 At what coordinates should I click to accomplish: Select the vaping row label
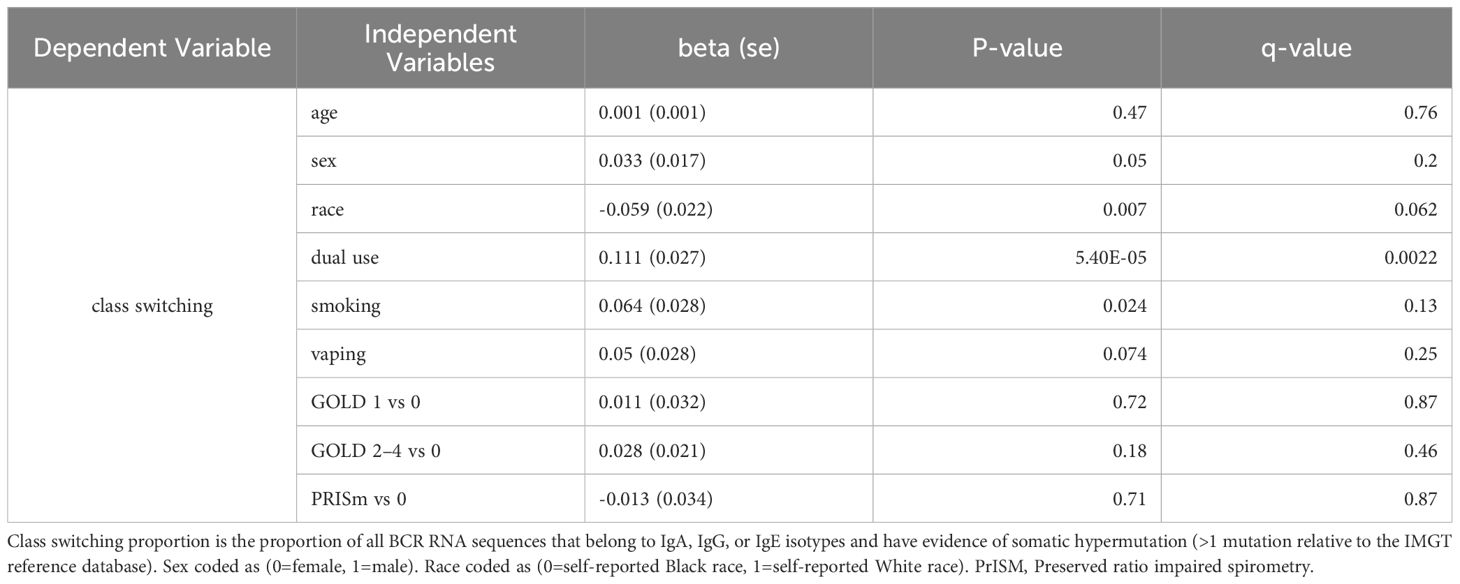(x=441, y=353)
